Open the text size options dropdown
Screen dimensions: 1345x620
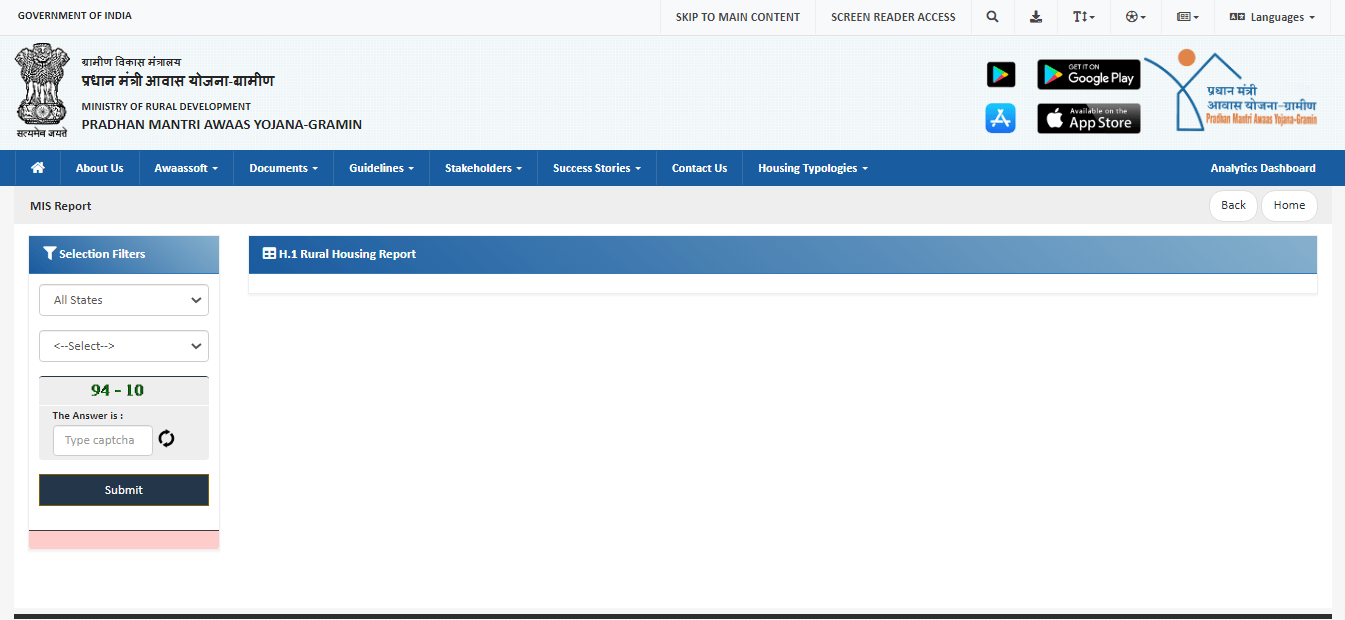[1083, 17]
